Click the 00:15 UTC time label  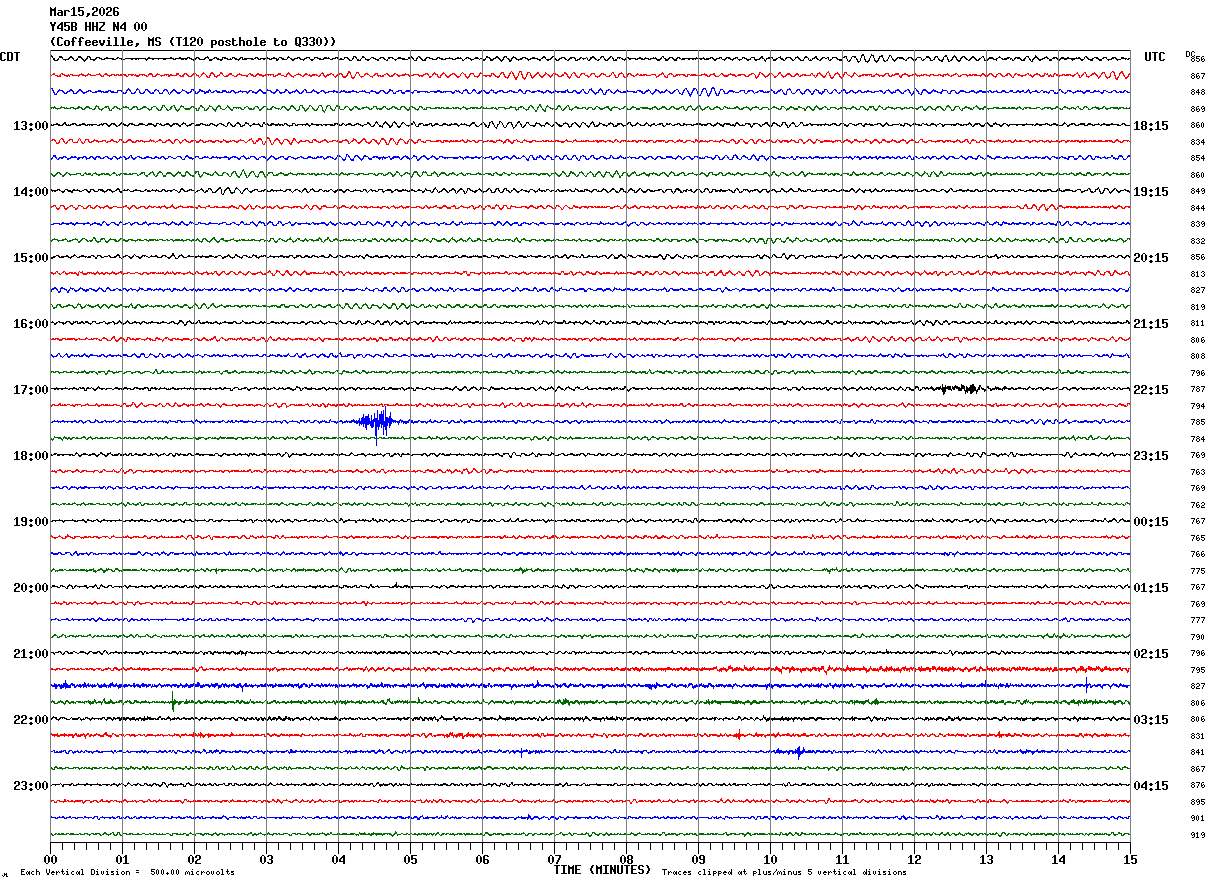[x=1151, y=522]
